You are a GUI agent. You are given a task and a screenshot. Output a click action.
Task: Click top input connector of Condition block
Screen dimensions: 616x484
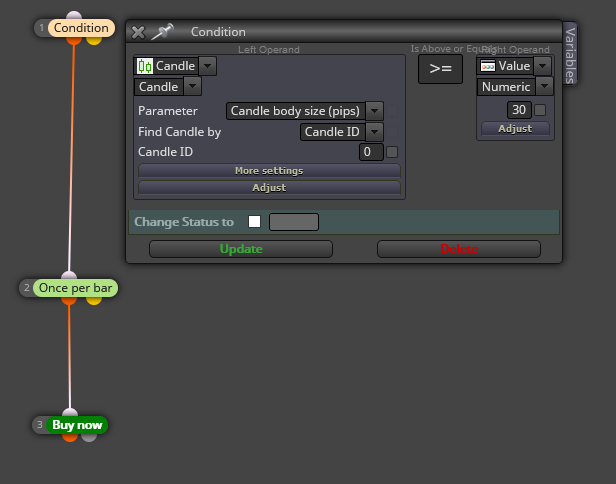click(x=74, y=16)
